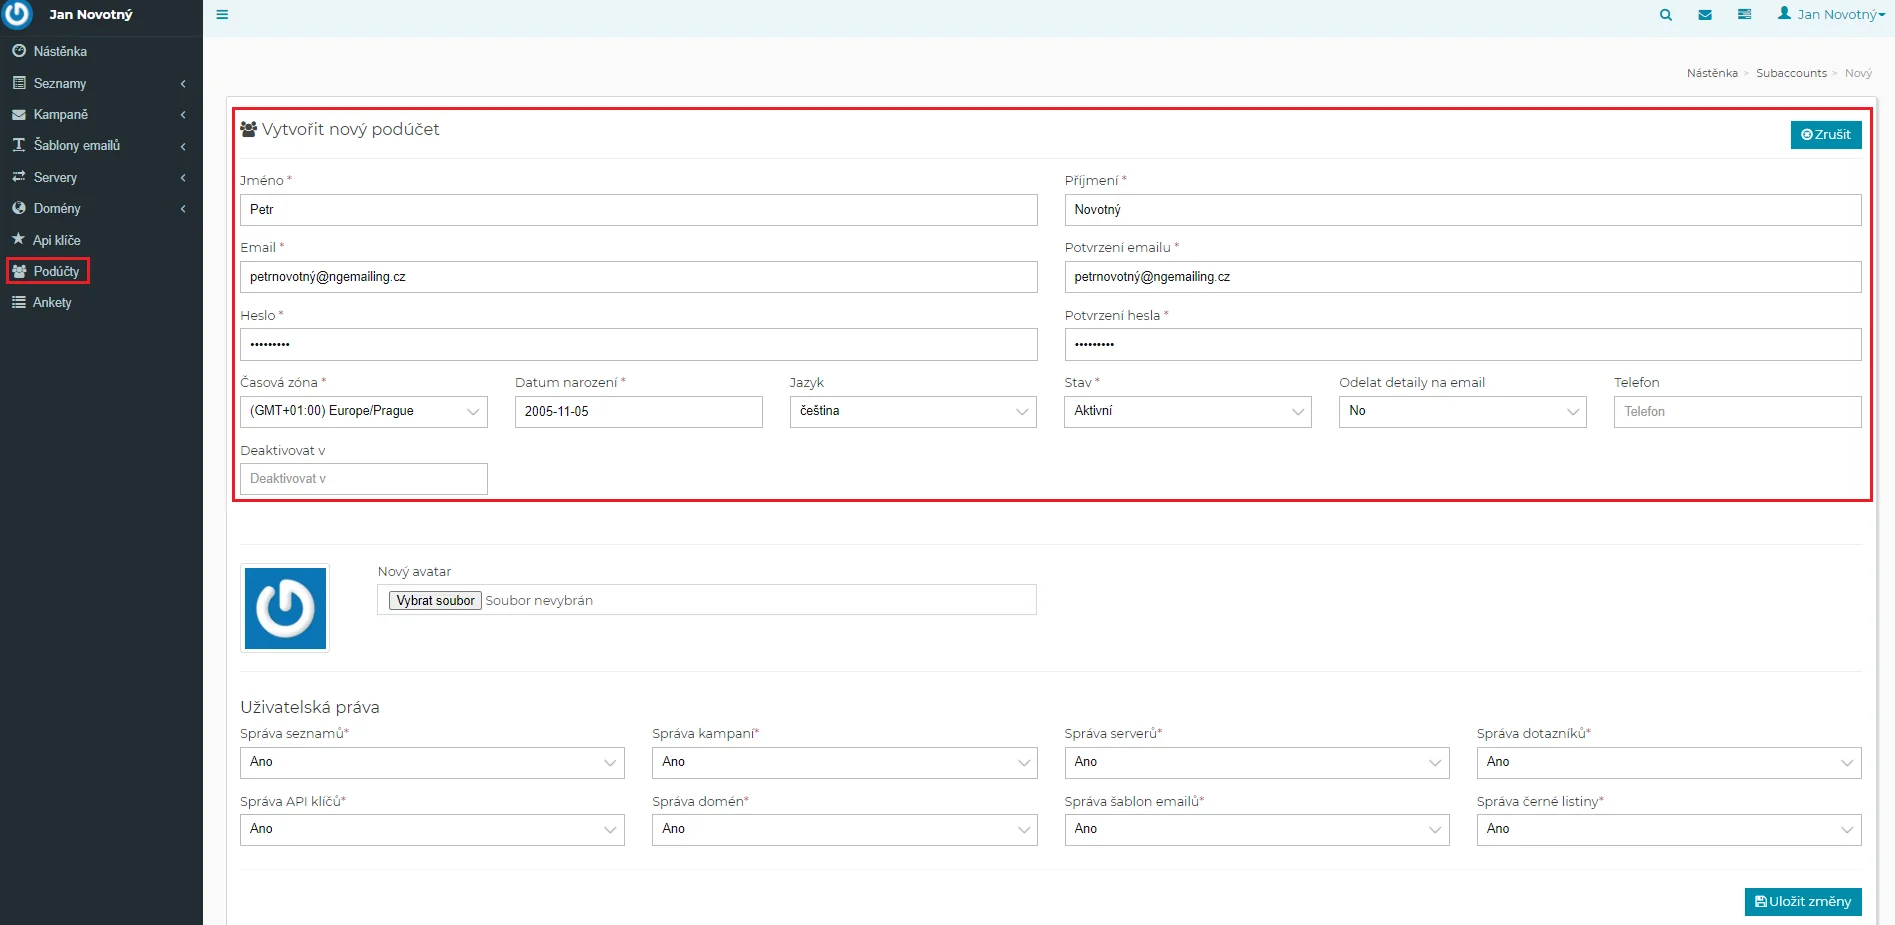1895x925 pixels.
Task: Open Ankety in the sidebar
Action: pos(52,303)
